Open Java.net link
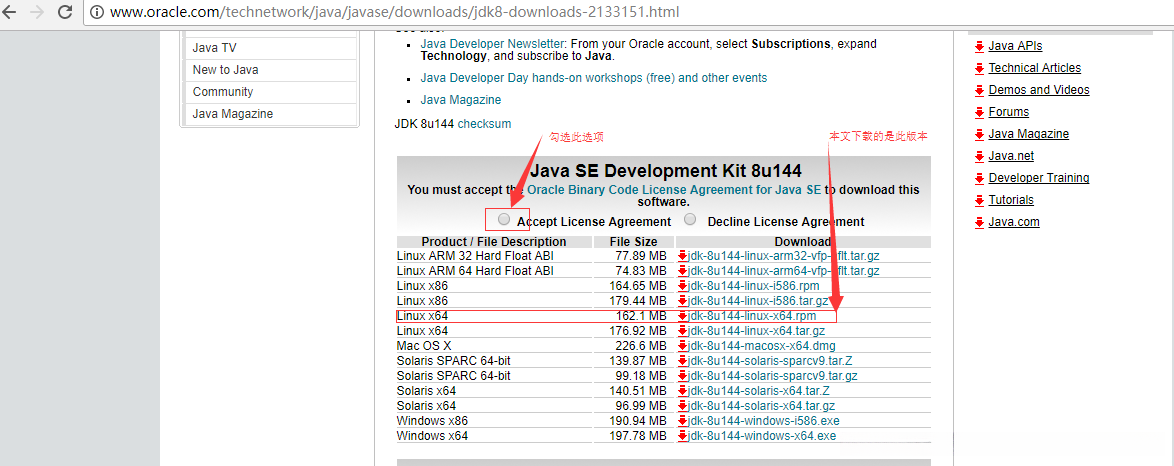This screenshot has width=1174, height=466. 1011,157
